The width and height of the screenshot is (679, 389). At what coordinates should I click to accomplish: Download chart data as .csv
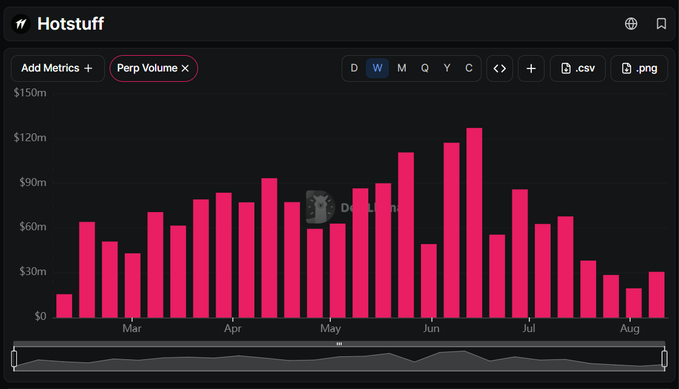[x=578, y=68]
